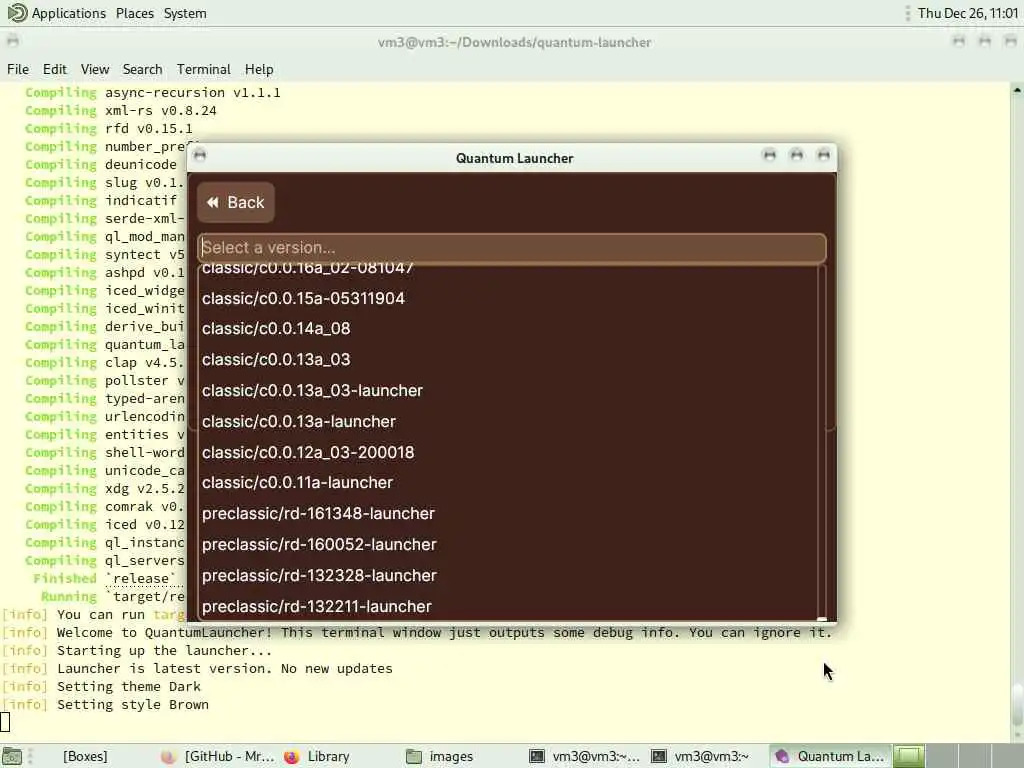Click the version list scrollbar thumb
Viewport: 1024px width, 768px height.
pos(822,619)
